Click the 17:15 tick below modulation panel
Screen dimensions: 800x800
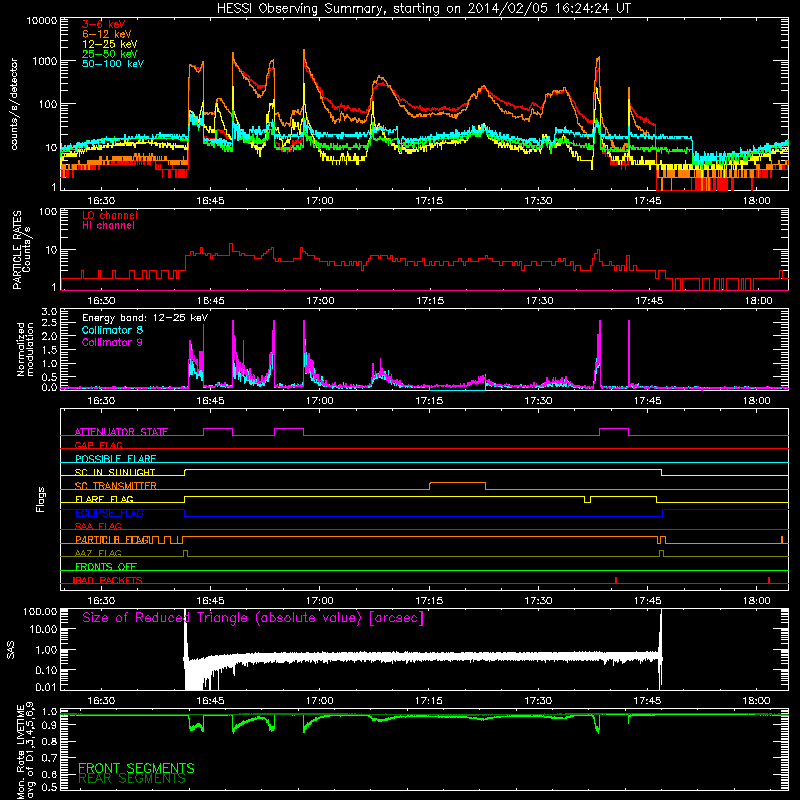click(429, 401)
